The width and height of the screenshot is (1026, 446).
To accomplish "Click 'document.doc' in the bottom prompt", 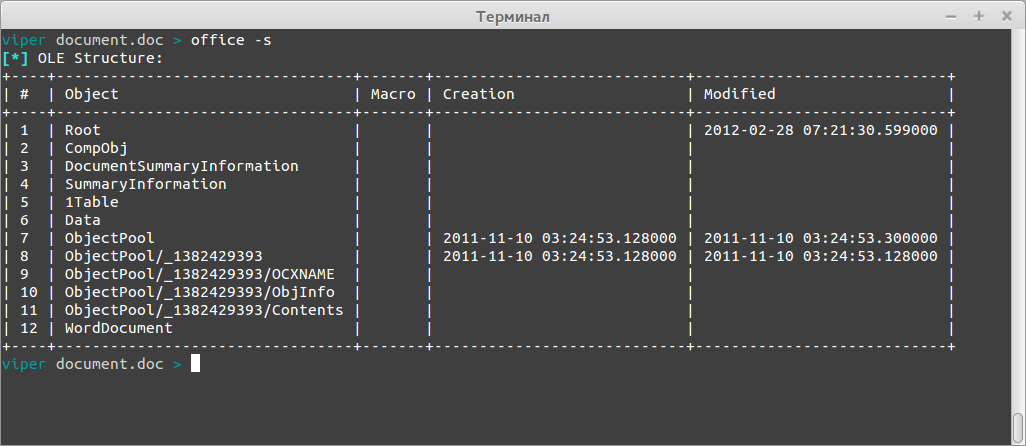I will (109, 364).
